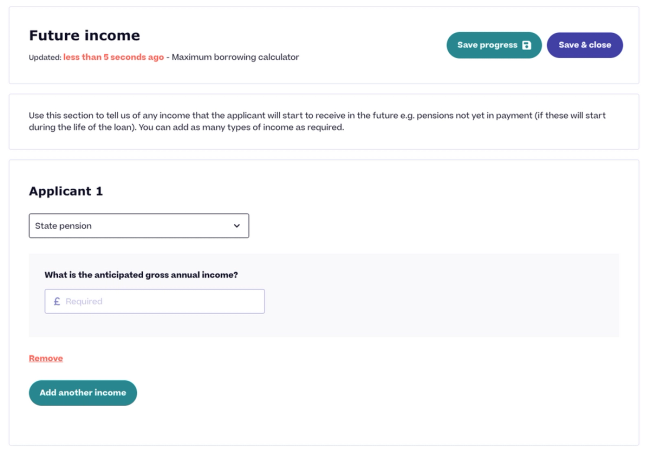Click the Maximum borrowing calculator text

point(235,57)
